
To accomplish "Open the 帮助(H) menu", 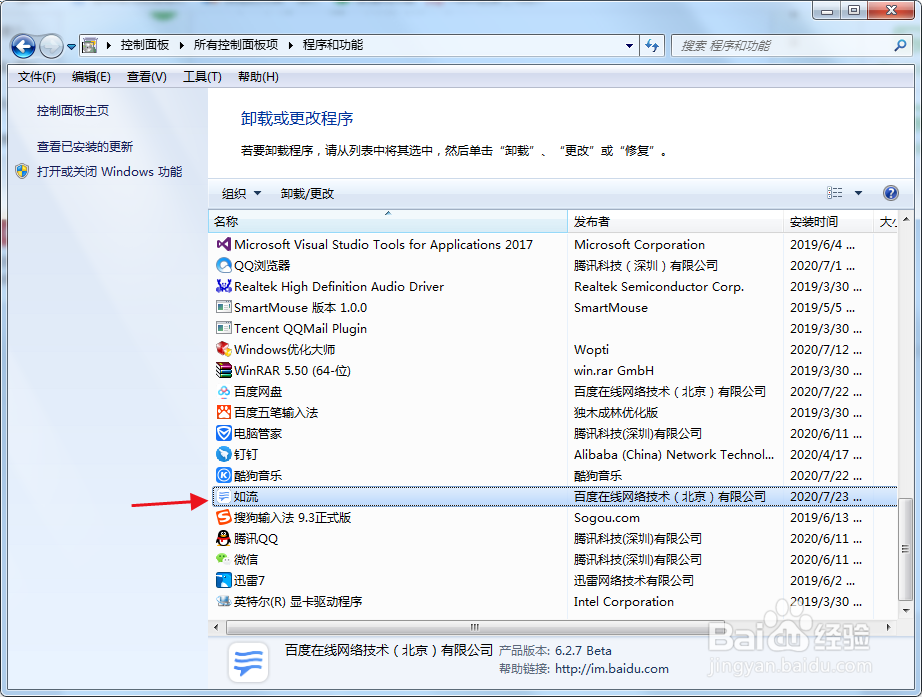I will tap(258, 77).
